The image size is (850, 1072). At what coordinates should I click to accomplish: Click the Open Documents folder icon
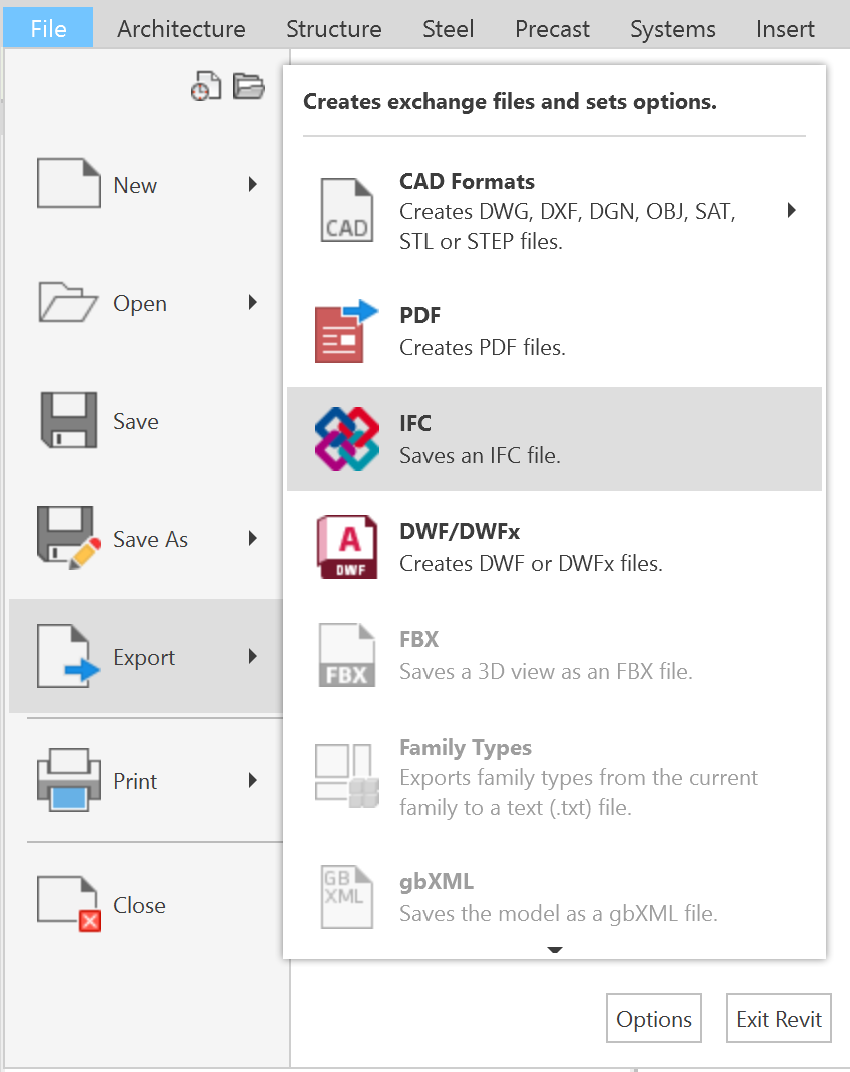tap(248, 86)
